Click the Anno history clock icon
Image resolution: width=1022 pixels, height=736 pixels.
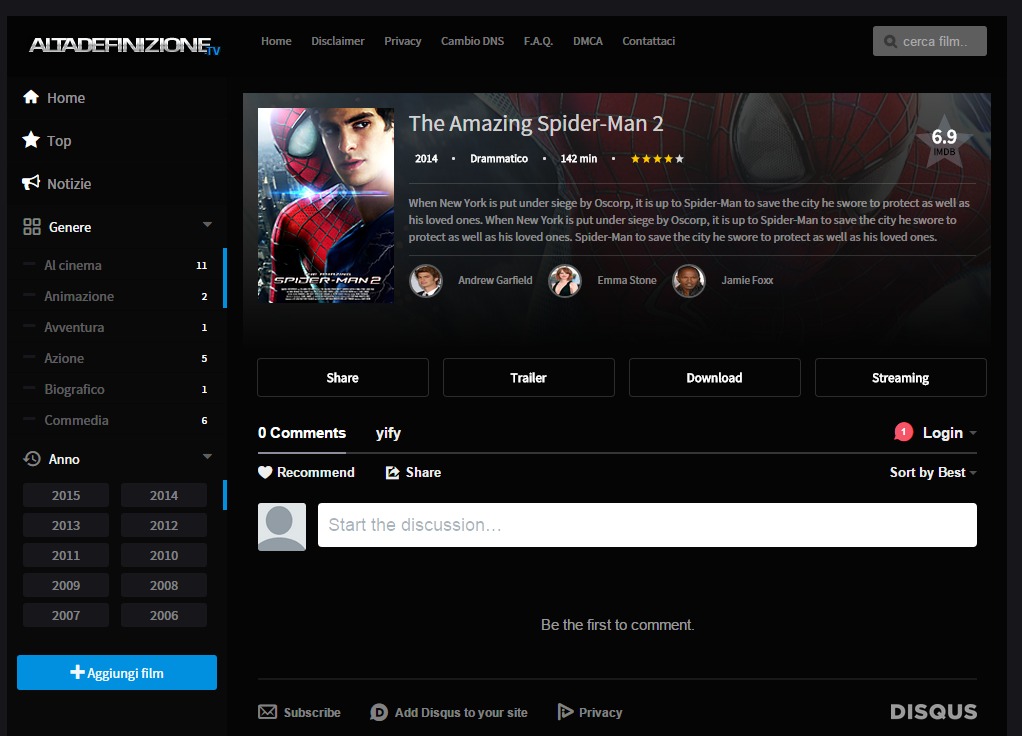pyautogui.click(x=32, y=459)
